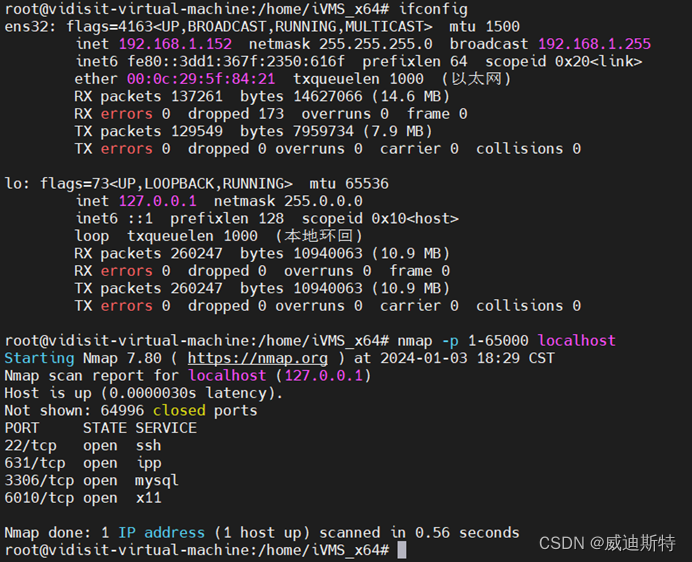Click the TX bytes value 7959734
This screenshot has width=692, height=562.
point(323,131)
